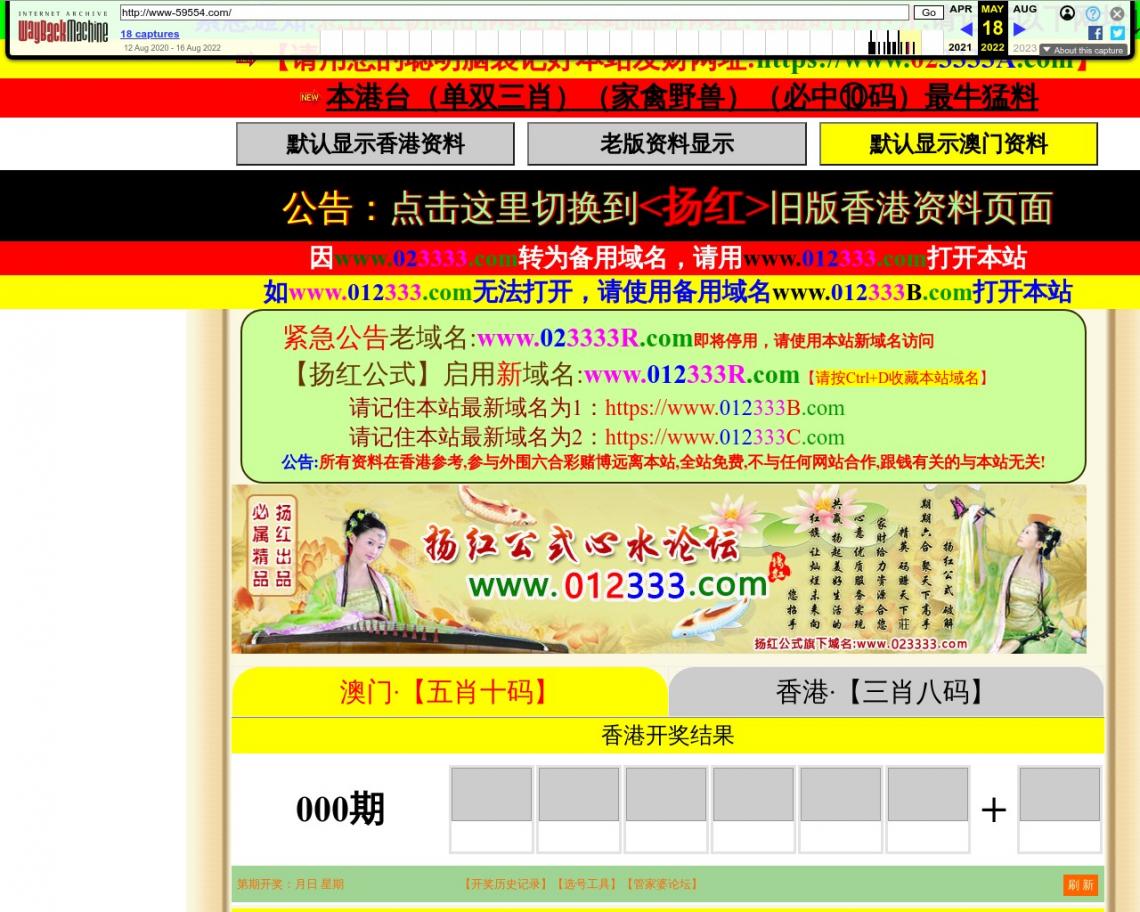Open the www.023333R.com old domain link
Screen dimensions: 1140x912
pyautogui.click(x=585, y=338)
